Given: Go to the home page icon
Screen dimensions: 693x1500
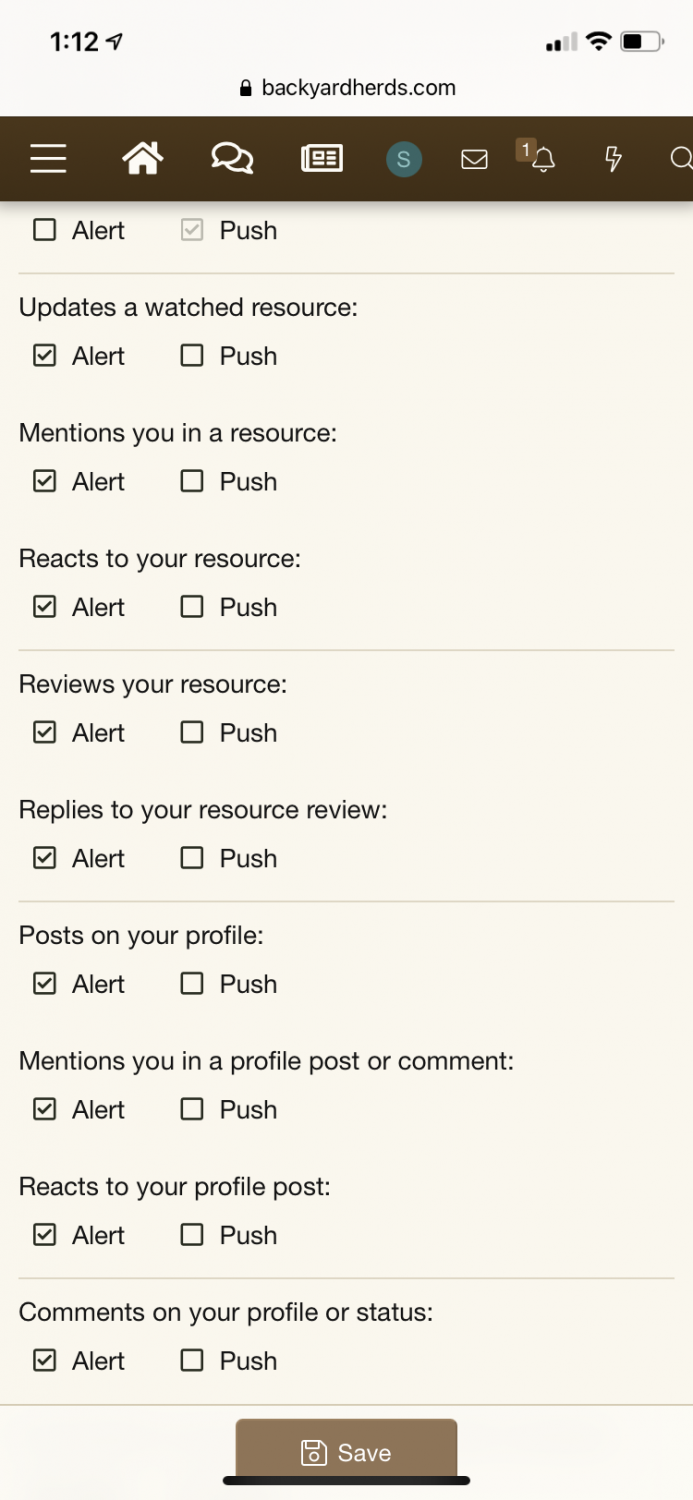Looking at the screenshot, I should click(x=142, y=159).
